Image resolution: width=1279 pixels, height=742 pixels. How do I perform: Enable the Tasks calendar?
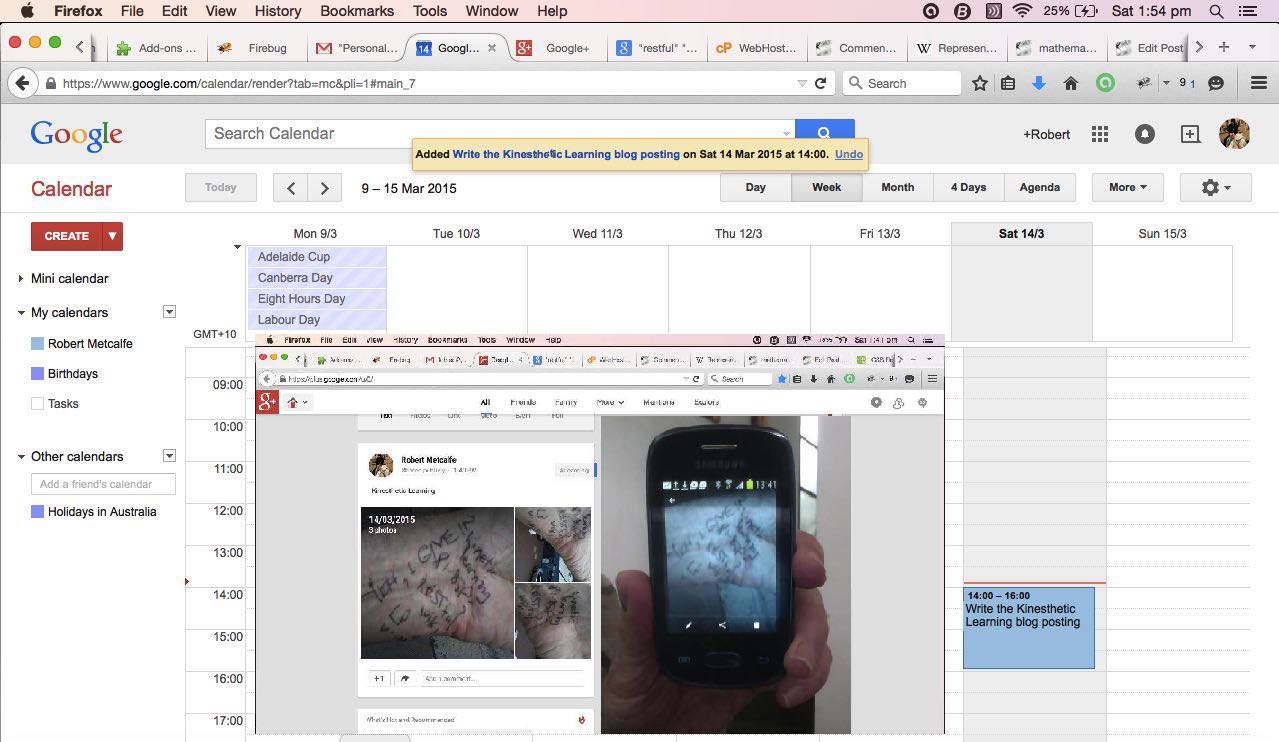point(38,404)
